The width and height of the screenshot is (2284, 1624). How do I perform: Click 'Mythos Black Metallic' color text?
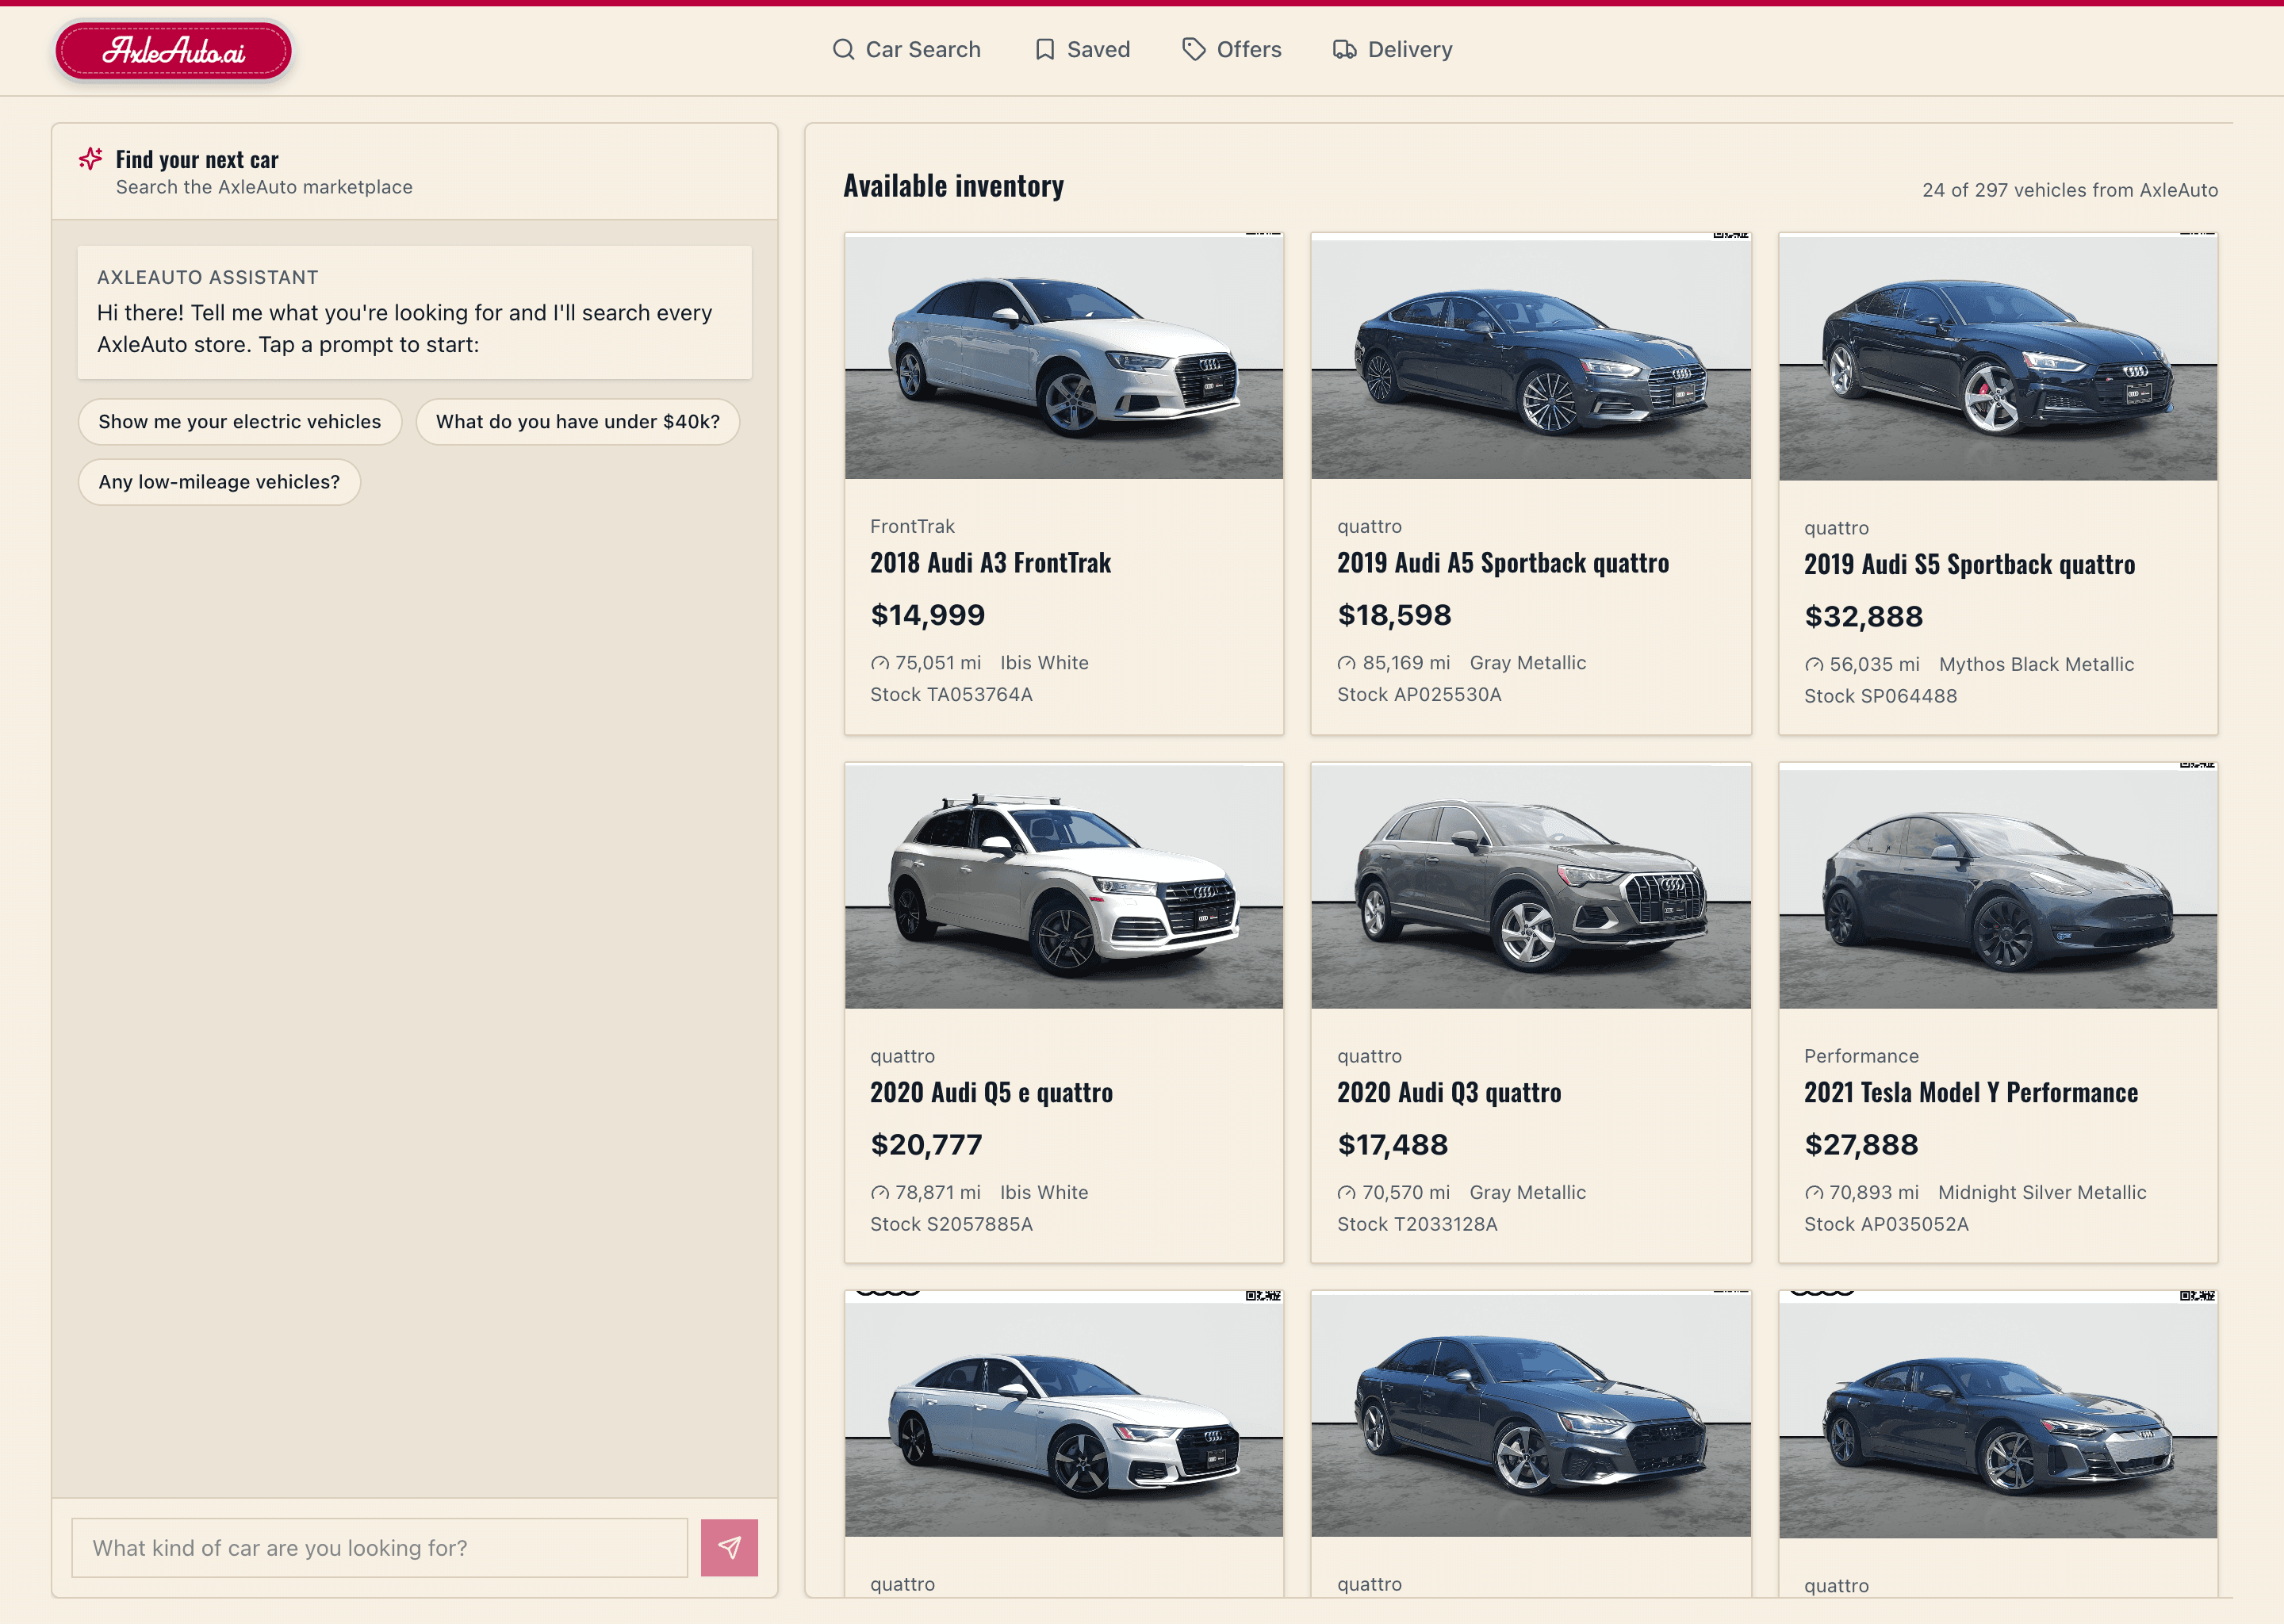[2037, 665]
